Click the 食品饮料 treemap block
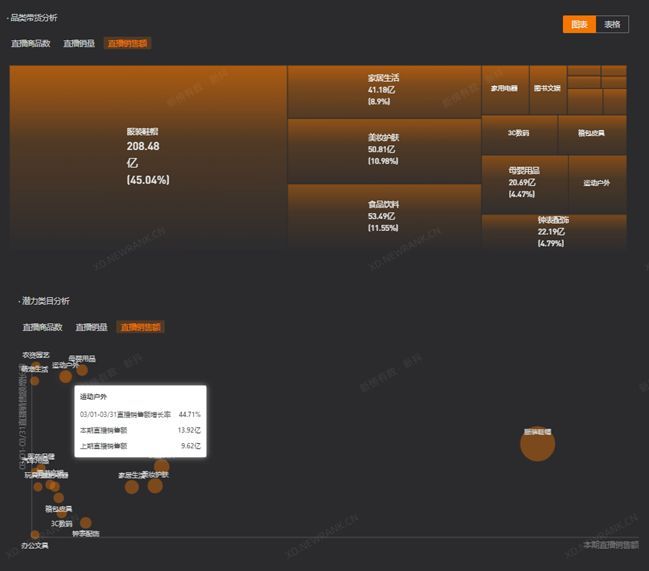The width and height of the screenshot is (649, 571). pos(384,215)
